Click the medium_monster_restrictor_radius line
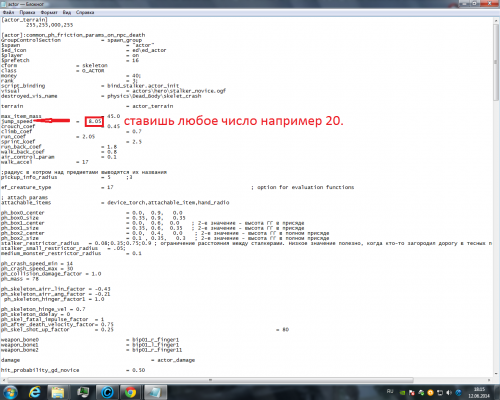 pos(71,254)
